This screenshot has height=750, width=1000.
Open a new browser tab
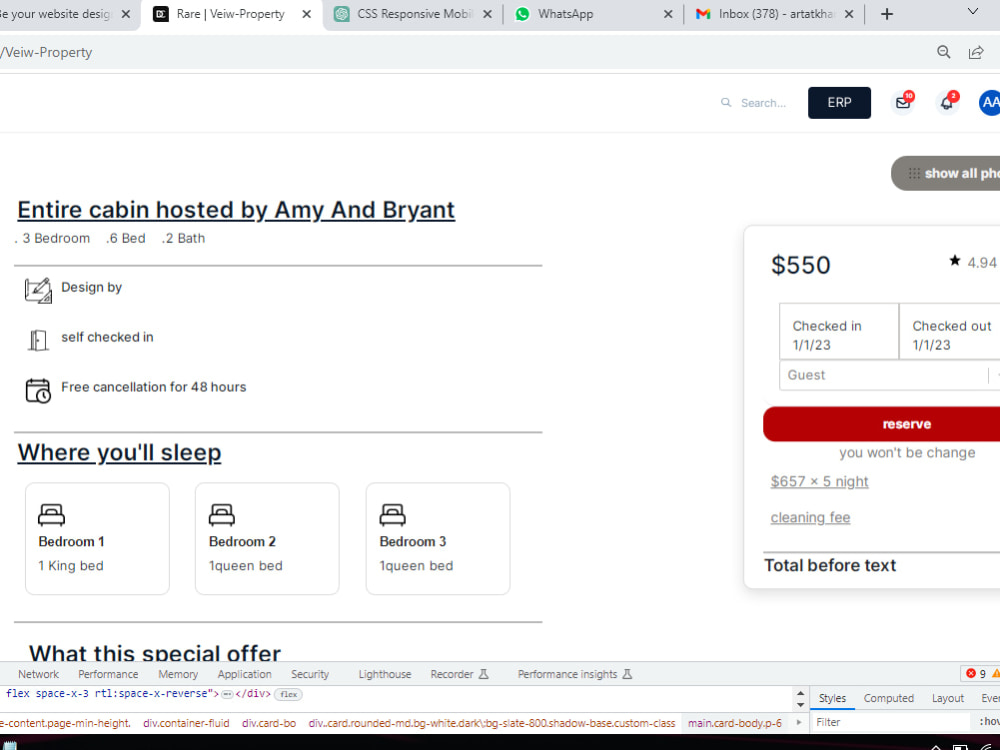pos(886,14)
